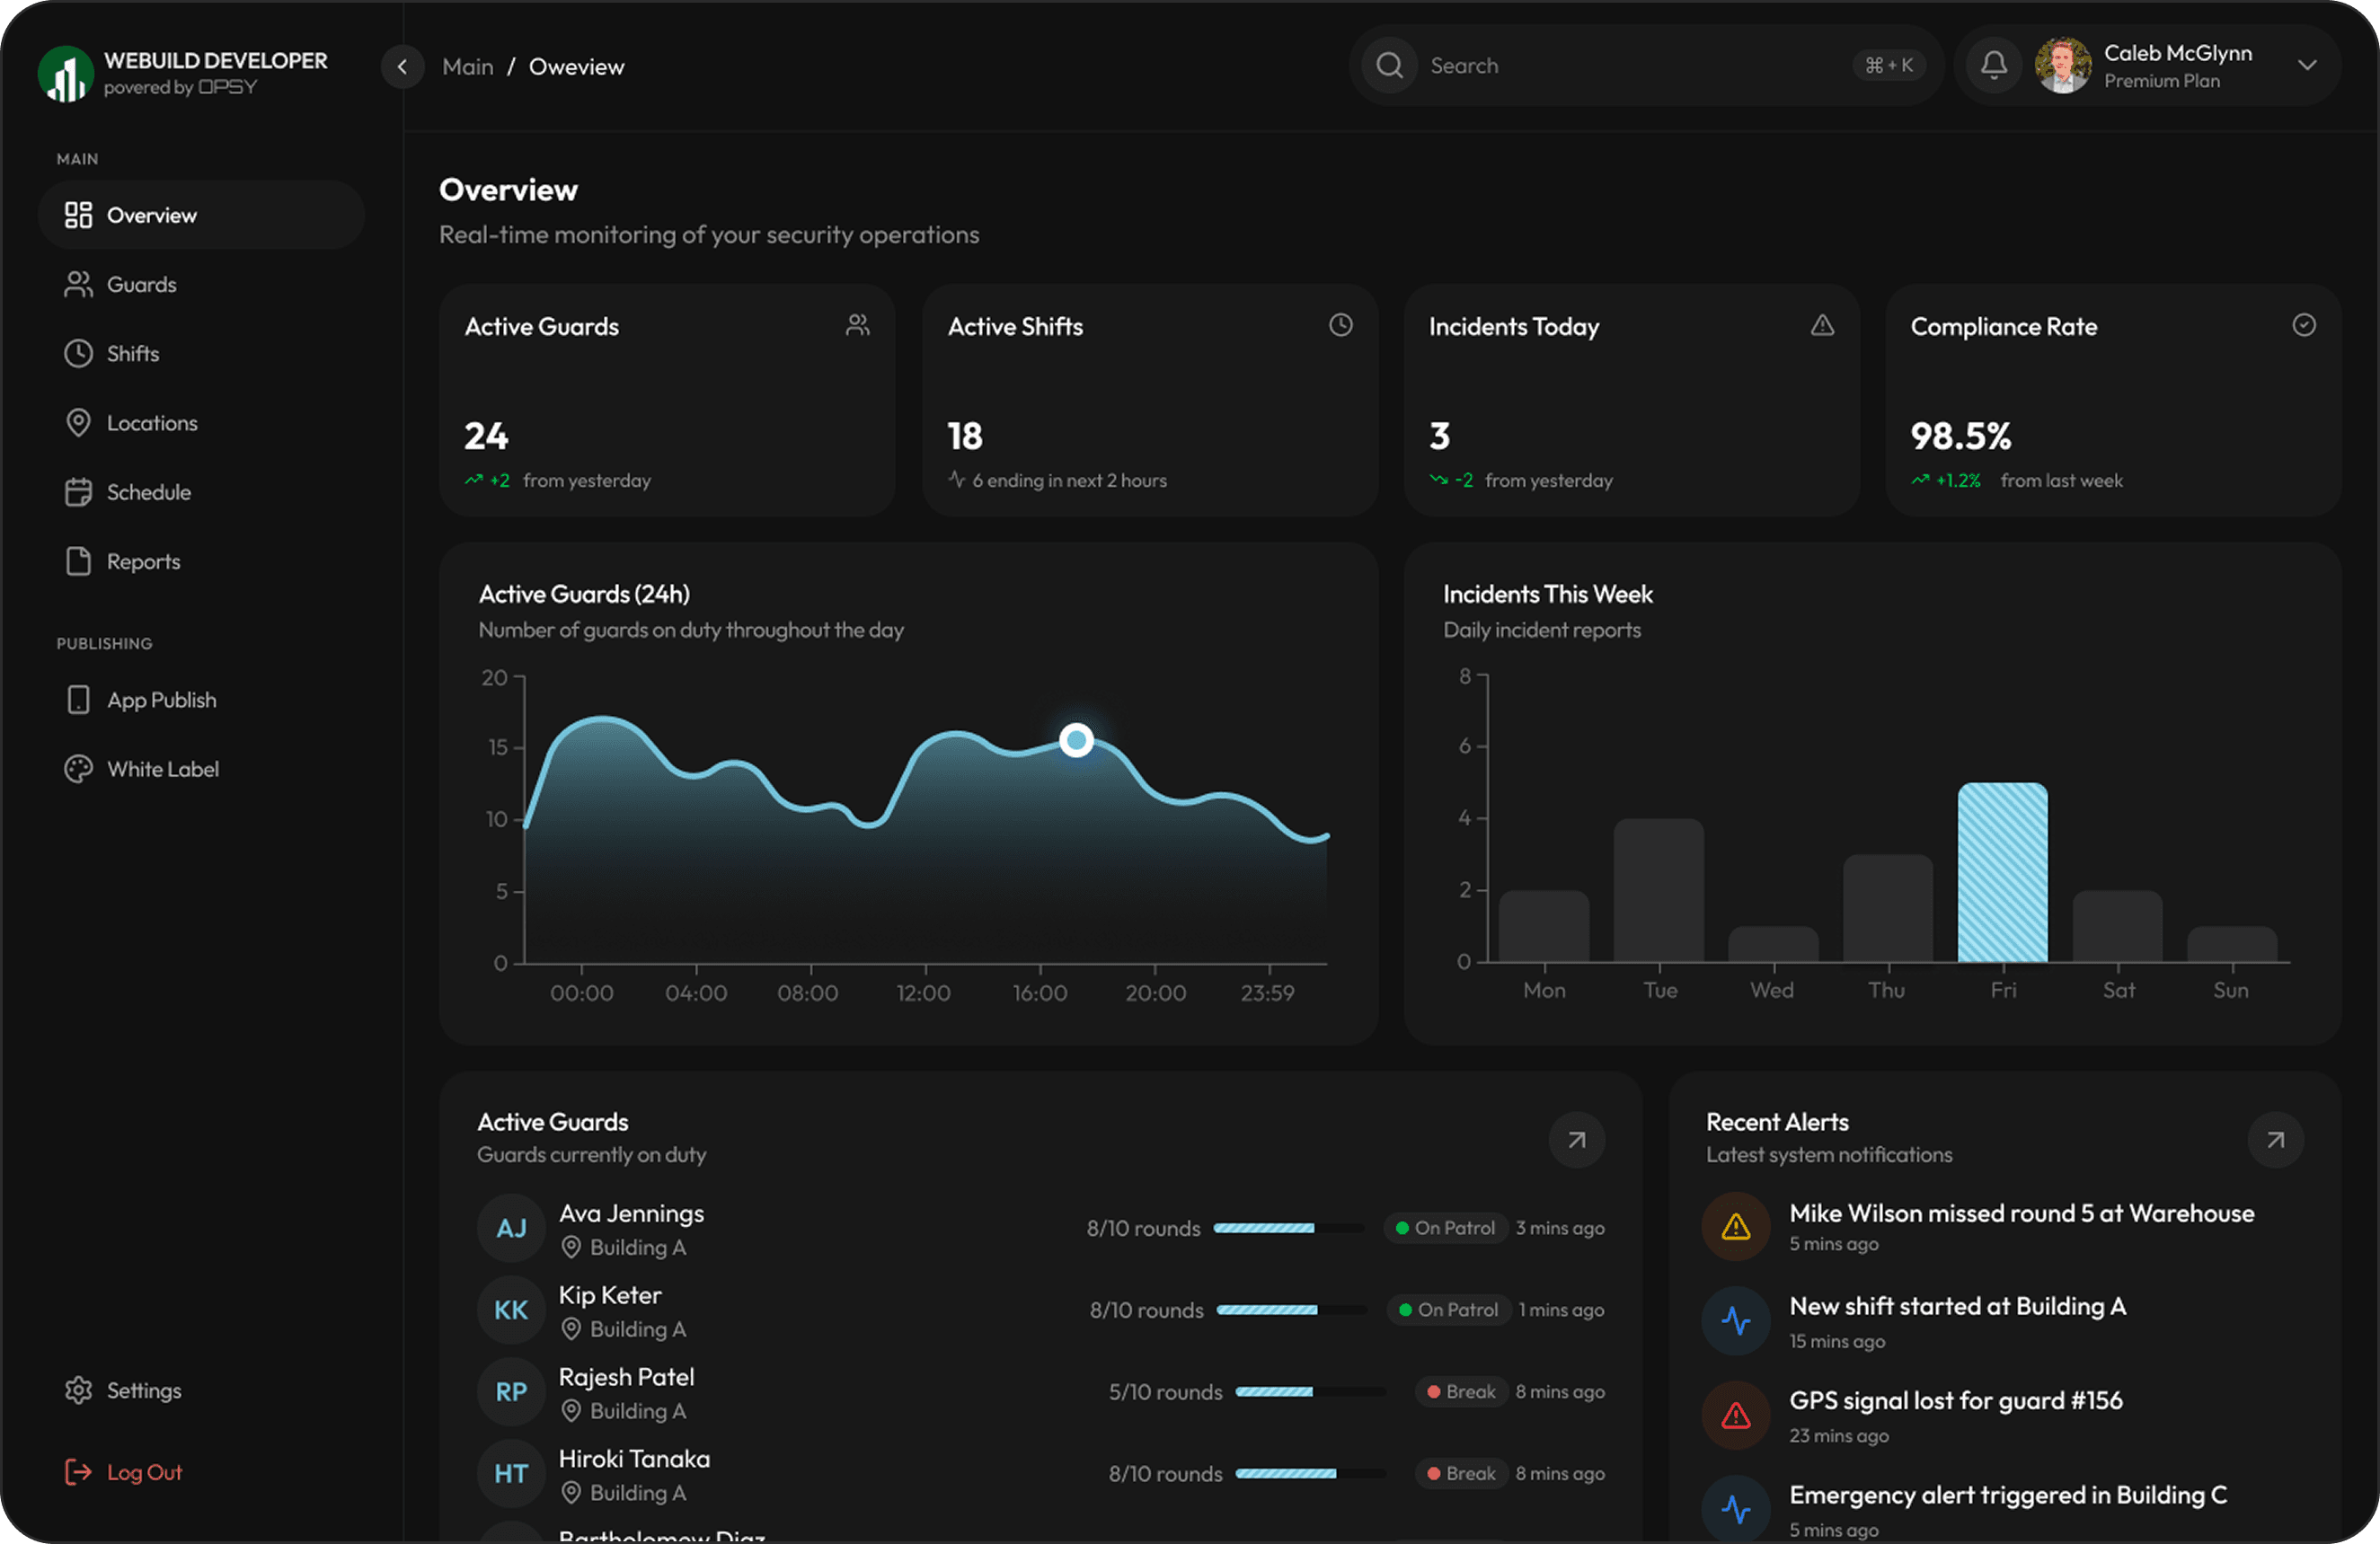Viewport: 2380px width, 1544px height.
Task: Navigate to Schedule in the sidebar
Action: 201,492
